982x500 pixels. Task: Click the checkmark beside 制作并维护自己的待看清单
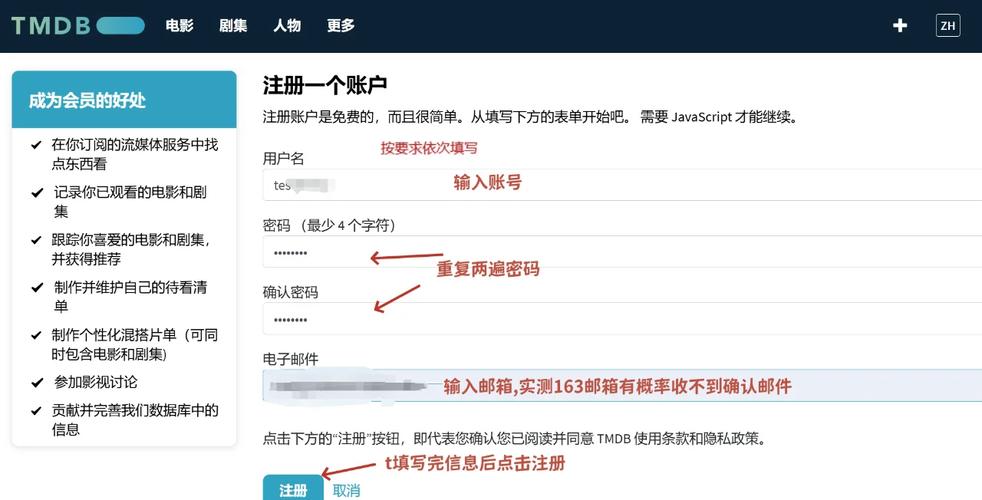(x=36, y=288)
